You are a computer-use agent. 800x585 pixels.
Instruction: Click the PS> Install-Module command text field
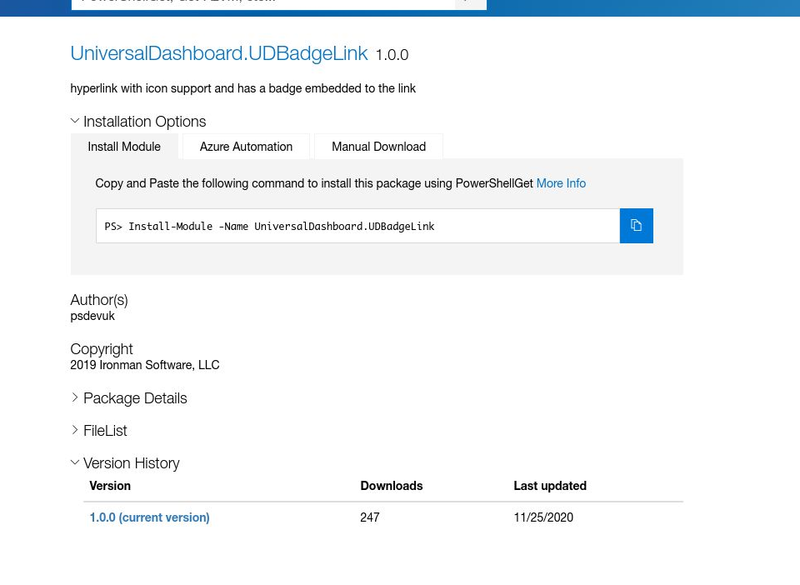(x=358, y=226)
